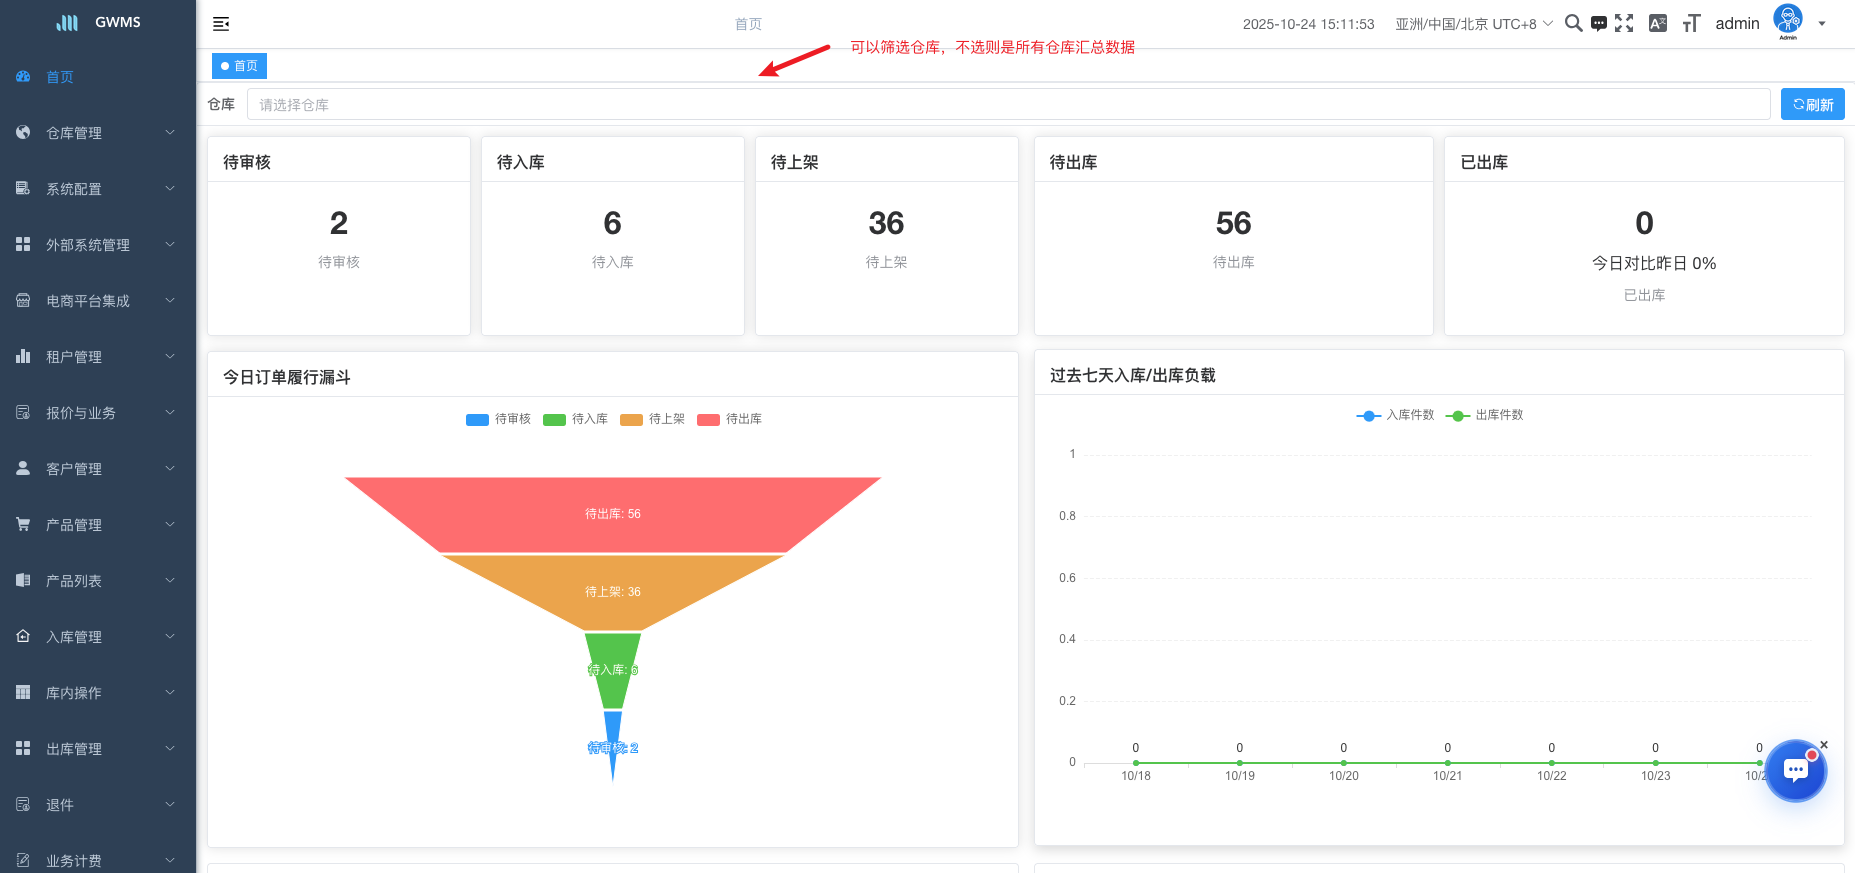Click the 请选择仓库 warehouse input field
1855x873 pixels.
click(1008, 104)
